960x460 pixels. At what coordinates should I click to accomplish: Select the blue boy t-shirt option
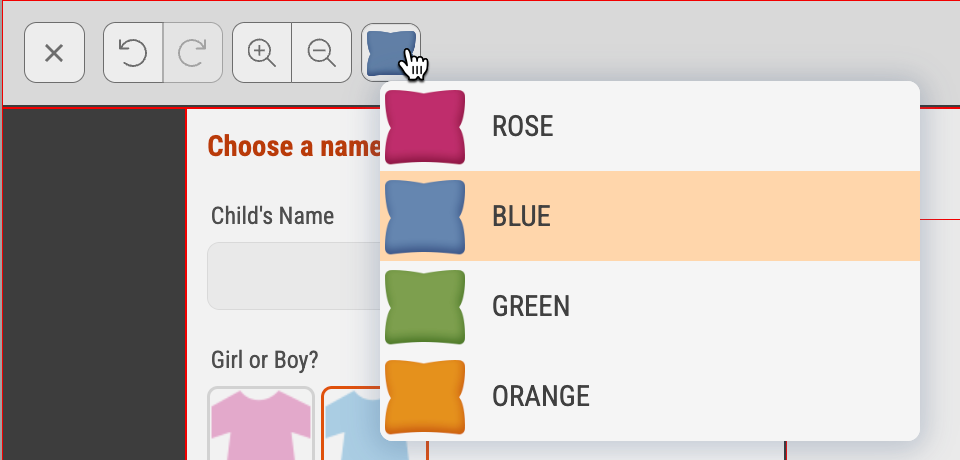(352, 423)
